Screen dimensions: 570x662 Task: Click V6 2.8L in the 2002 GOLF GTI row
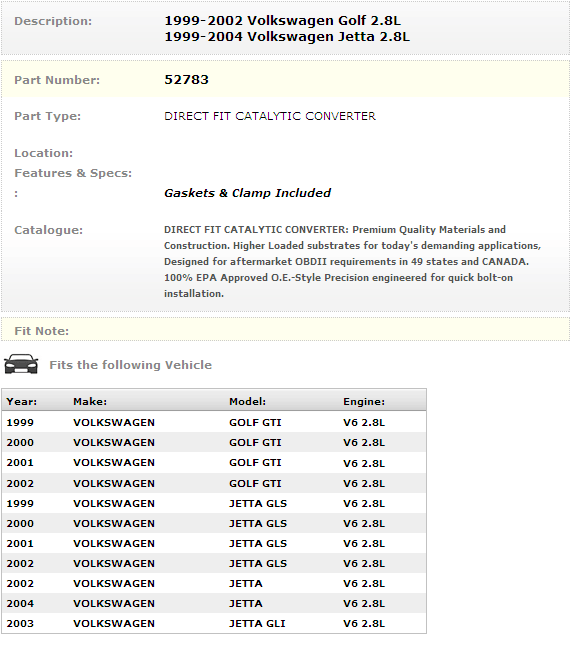point(364,483)
